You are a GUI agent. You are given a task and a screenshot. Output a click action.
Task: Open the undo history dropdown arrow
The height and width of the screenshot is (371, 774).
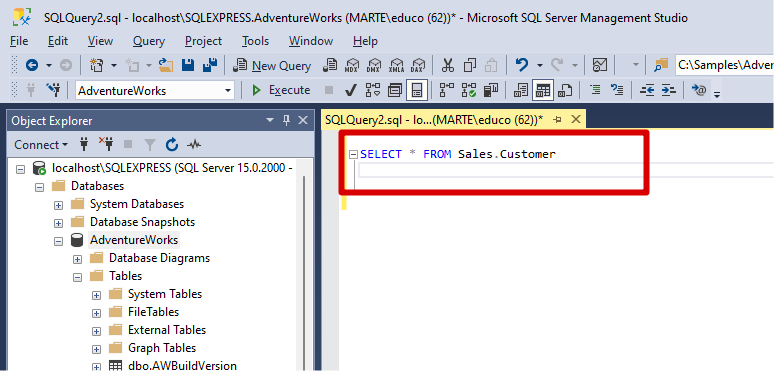(x=540, y=65)
